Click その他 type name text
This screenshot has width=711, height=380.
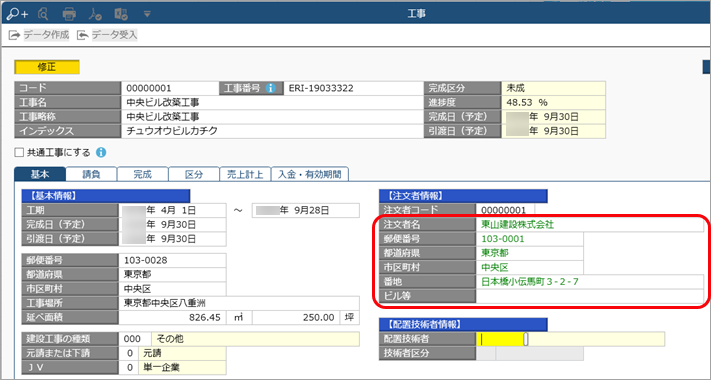click(x=170, y=339)
